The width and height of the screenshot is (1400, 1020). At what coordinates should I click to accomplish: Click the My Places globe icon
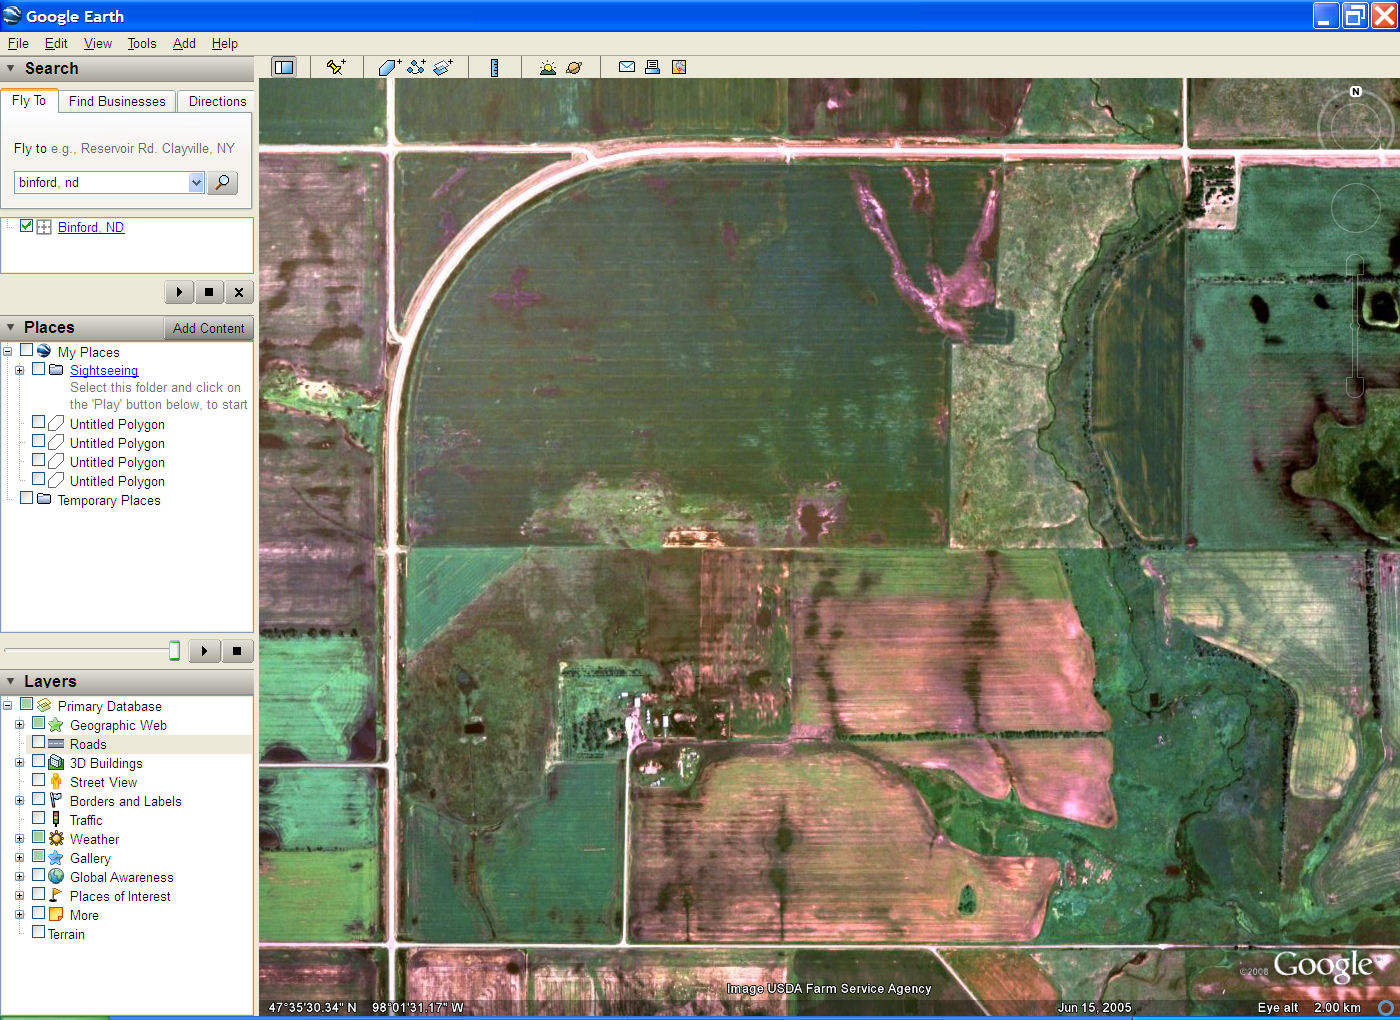pyautogui.click(x=44, y=351)
